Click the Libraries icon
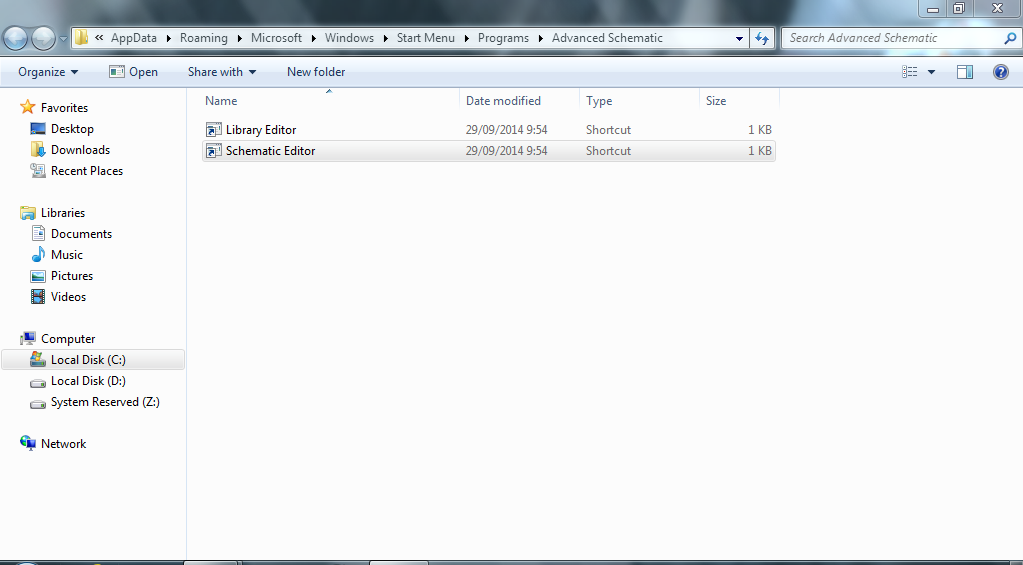The height and width of the screenshot is (565, 1023). tap(27, 213)
